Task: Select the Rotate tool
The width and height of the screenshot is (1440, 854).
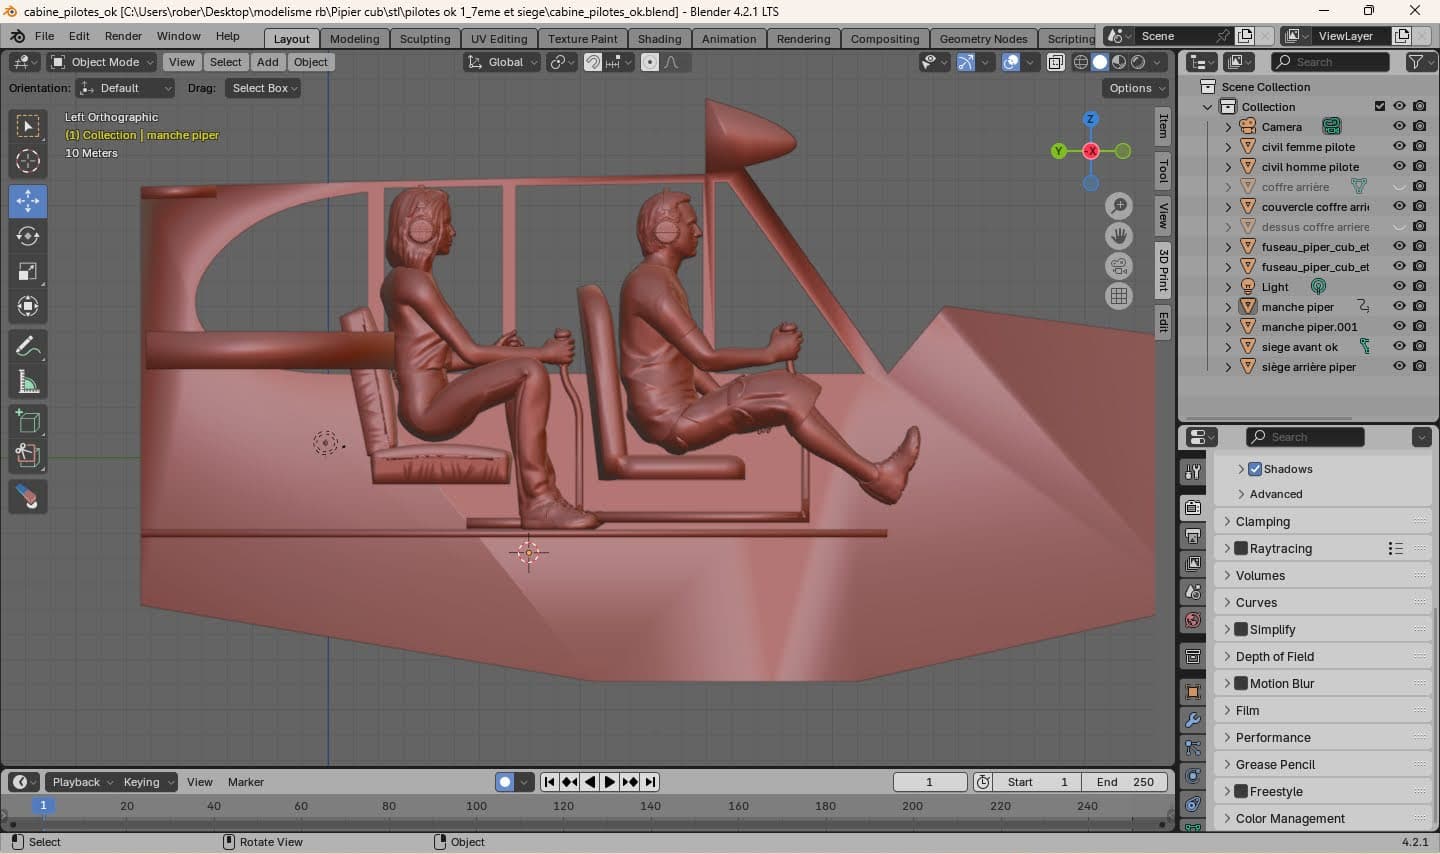Action: coord(28,235)
